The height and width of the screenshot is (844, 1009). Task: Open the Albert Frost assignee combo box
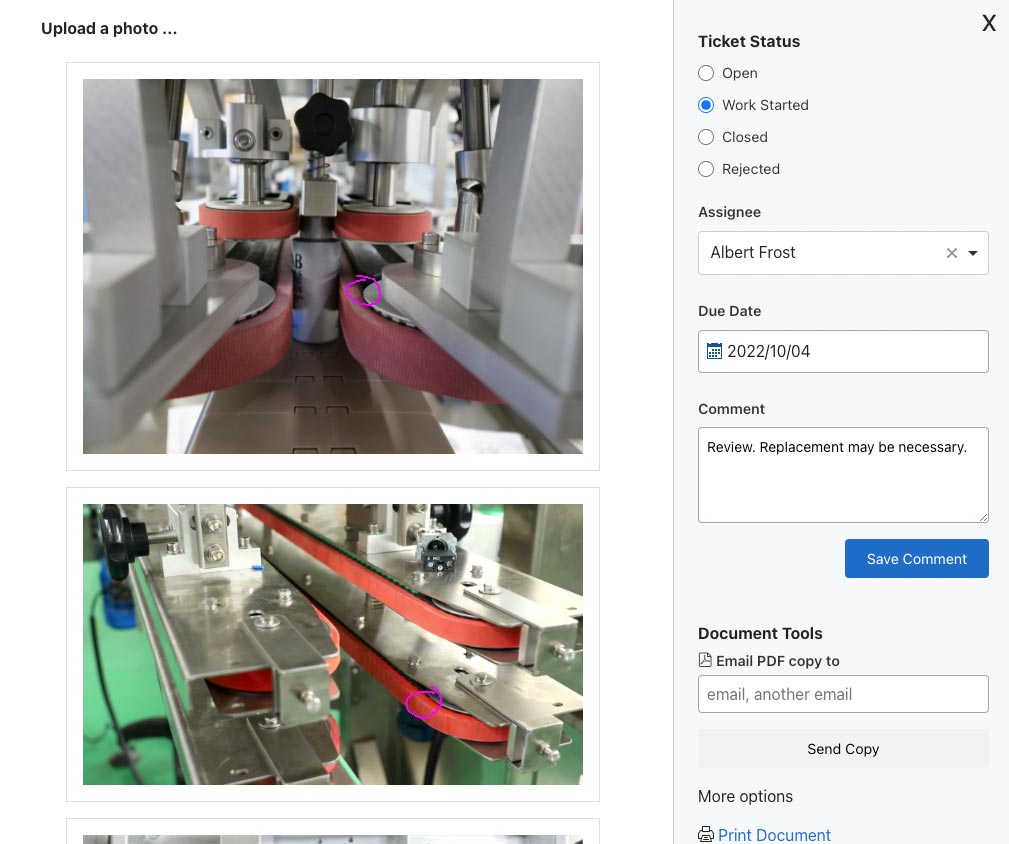pos(843,253)
